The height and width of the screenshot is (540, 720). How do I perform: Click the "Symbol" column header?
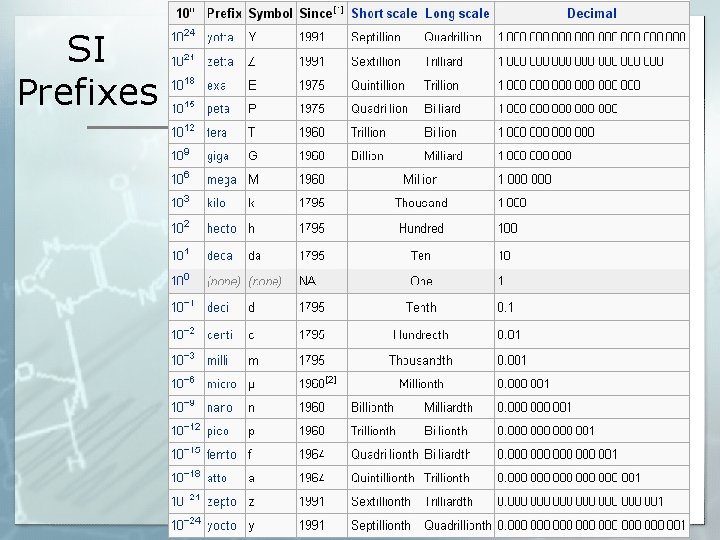(270, 13)
